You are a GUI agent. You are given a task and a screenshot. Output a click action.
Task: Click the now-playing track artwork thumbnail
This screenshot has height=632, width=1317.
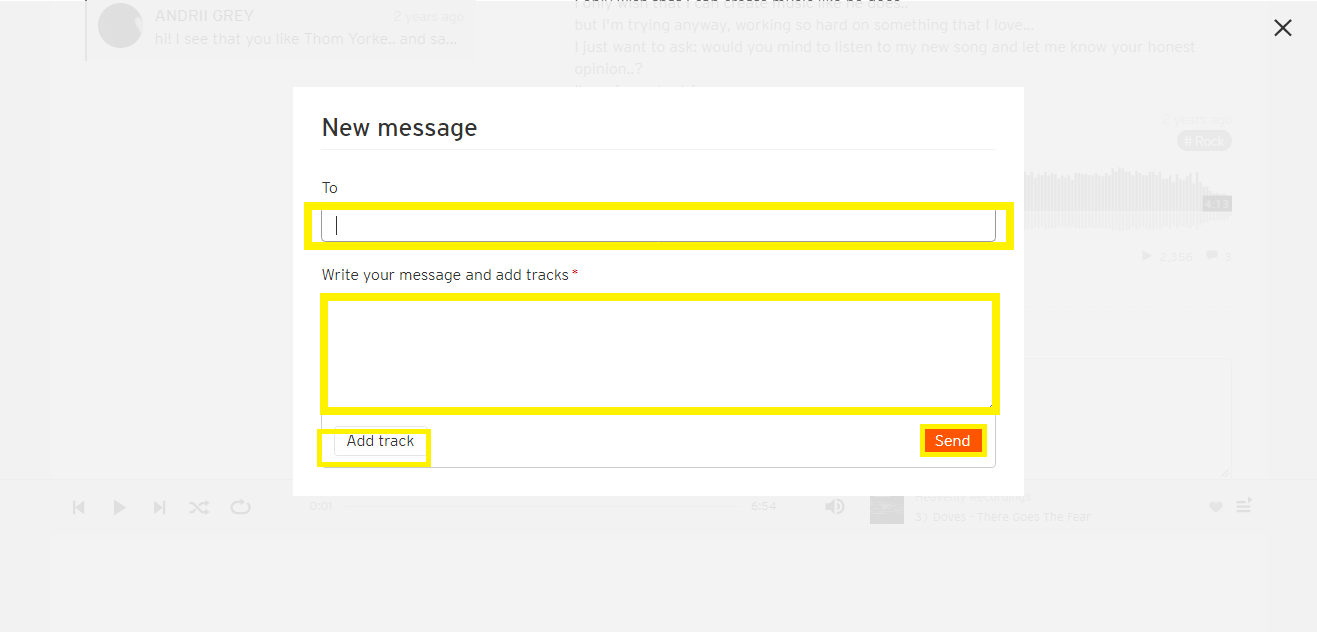click(887, 508)
